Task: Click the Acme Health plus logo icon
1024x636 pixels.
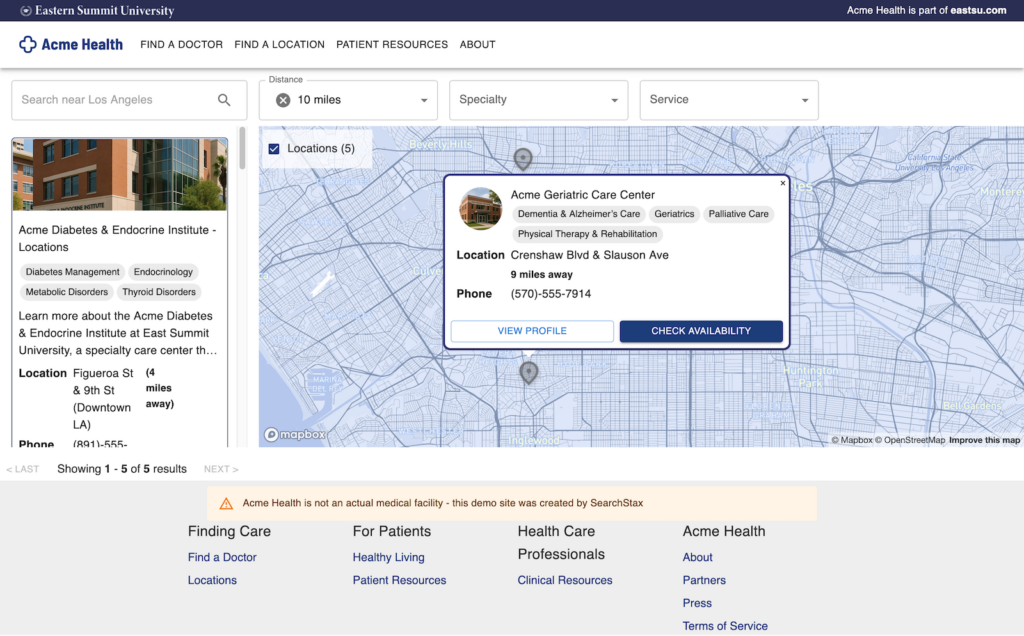Action: click(x=27, y=44)
